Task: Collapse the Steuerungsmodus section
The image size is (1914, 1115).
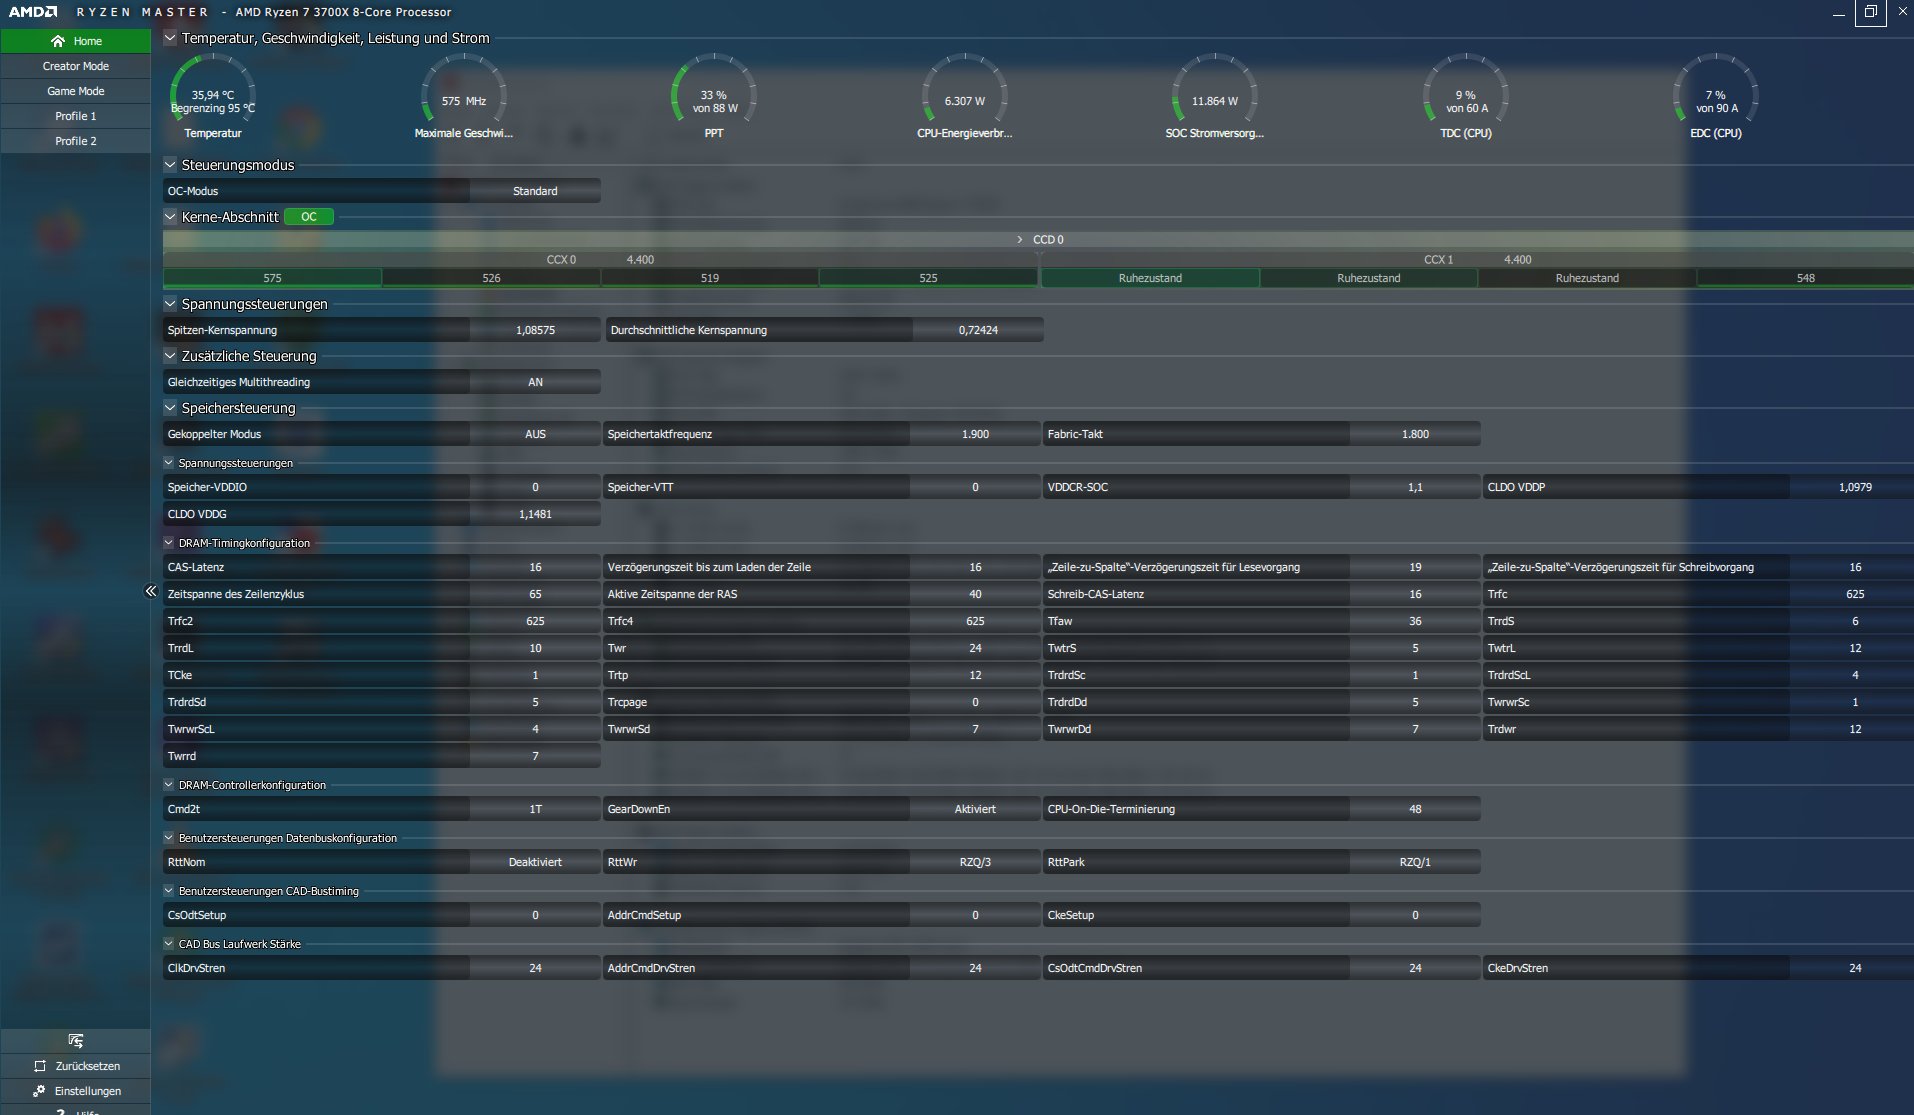Action: click(170, 165)
